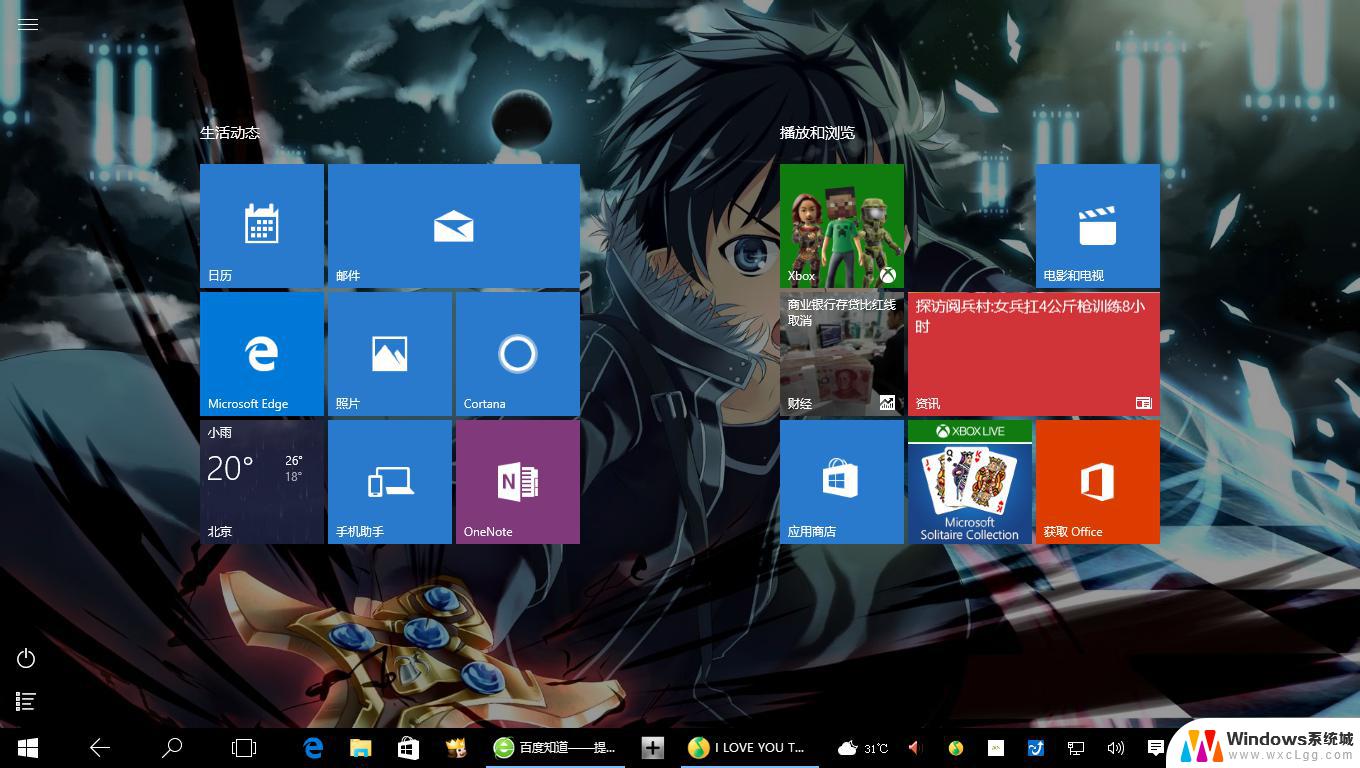Open the crowned game icon in taskbar
Screen dimensions: 1360x768
click(x=457, y=747)
